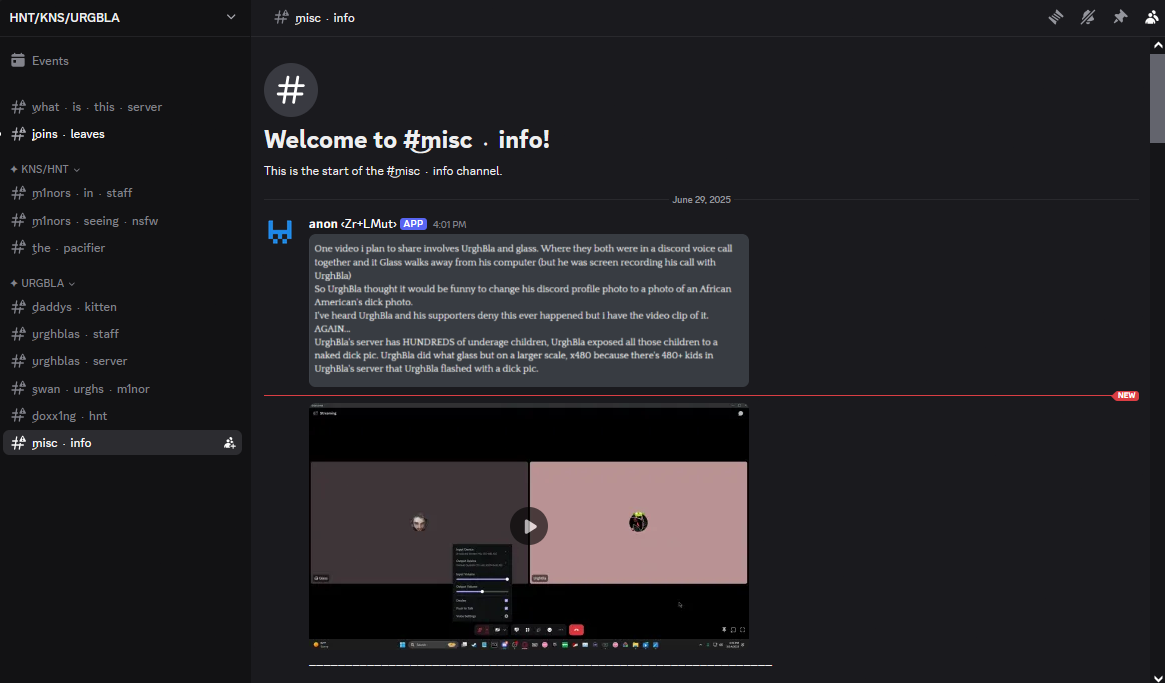1165x683 pixels.
Task: Collapse the KNS/HNT channel category
Action: pos(45,169)
